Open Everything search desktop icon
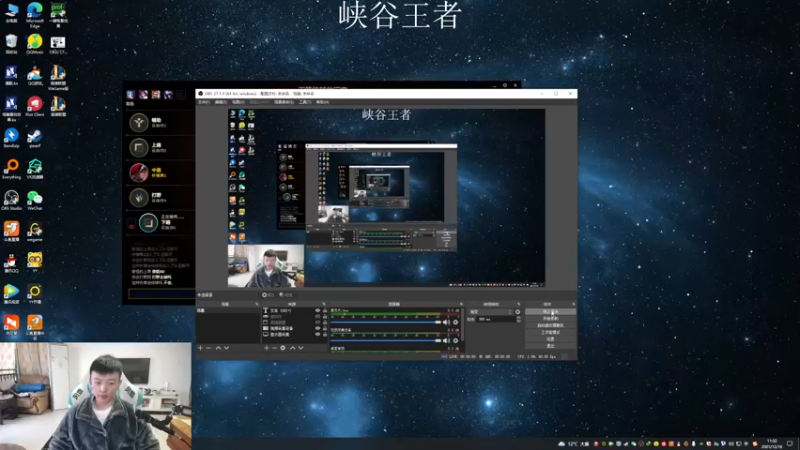Screen dimensions: 800x450 (11, 169)
